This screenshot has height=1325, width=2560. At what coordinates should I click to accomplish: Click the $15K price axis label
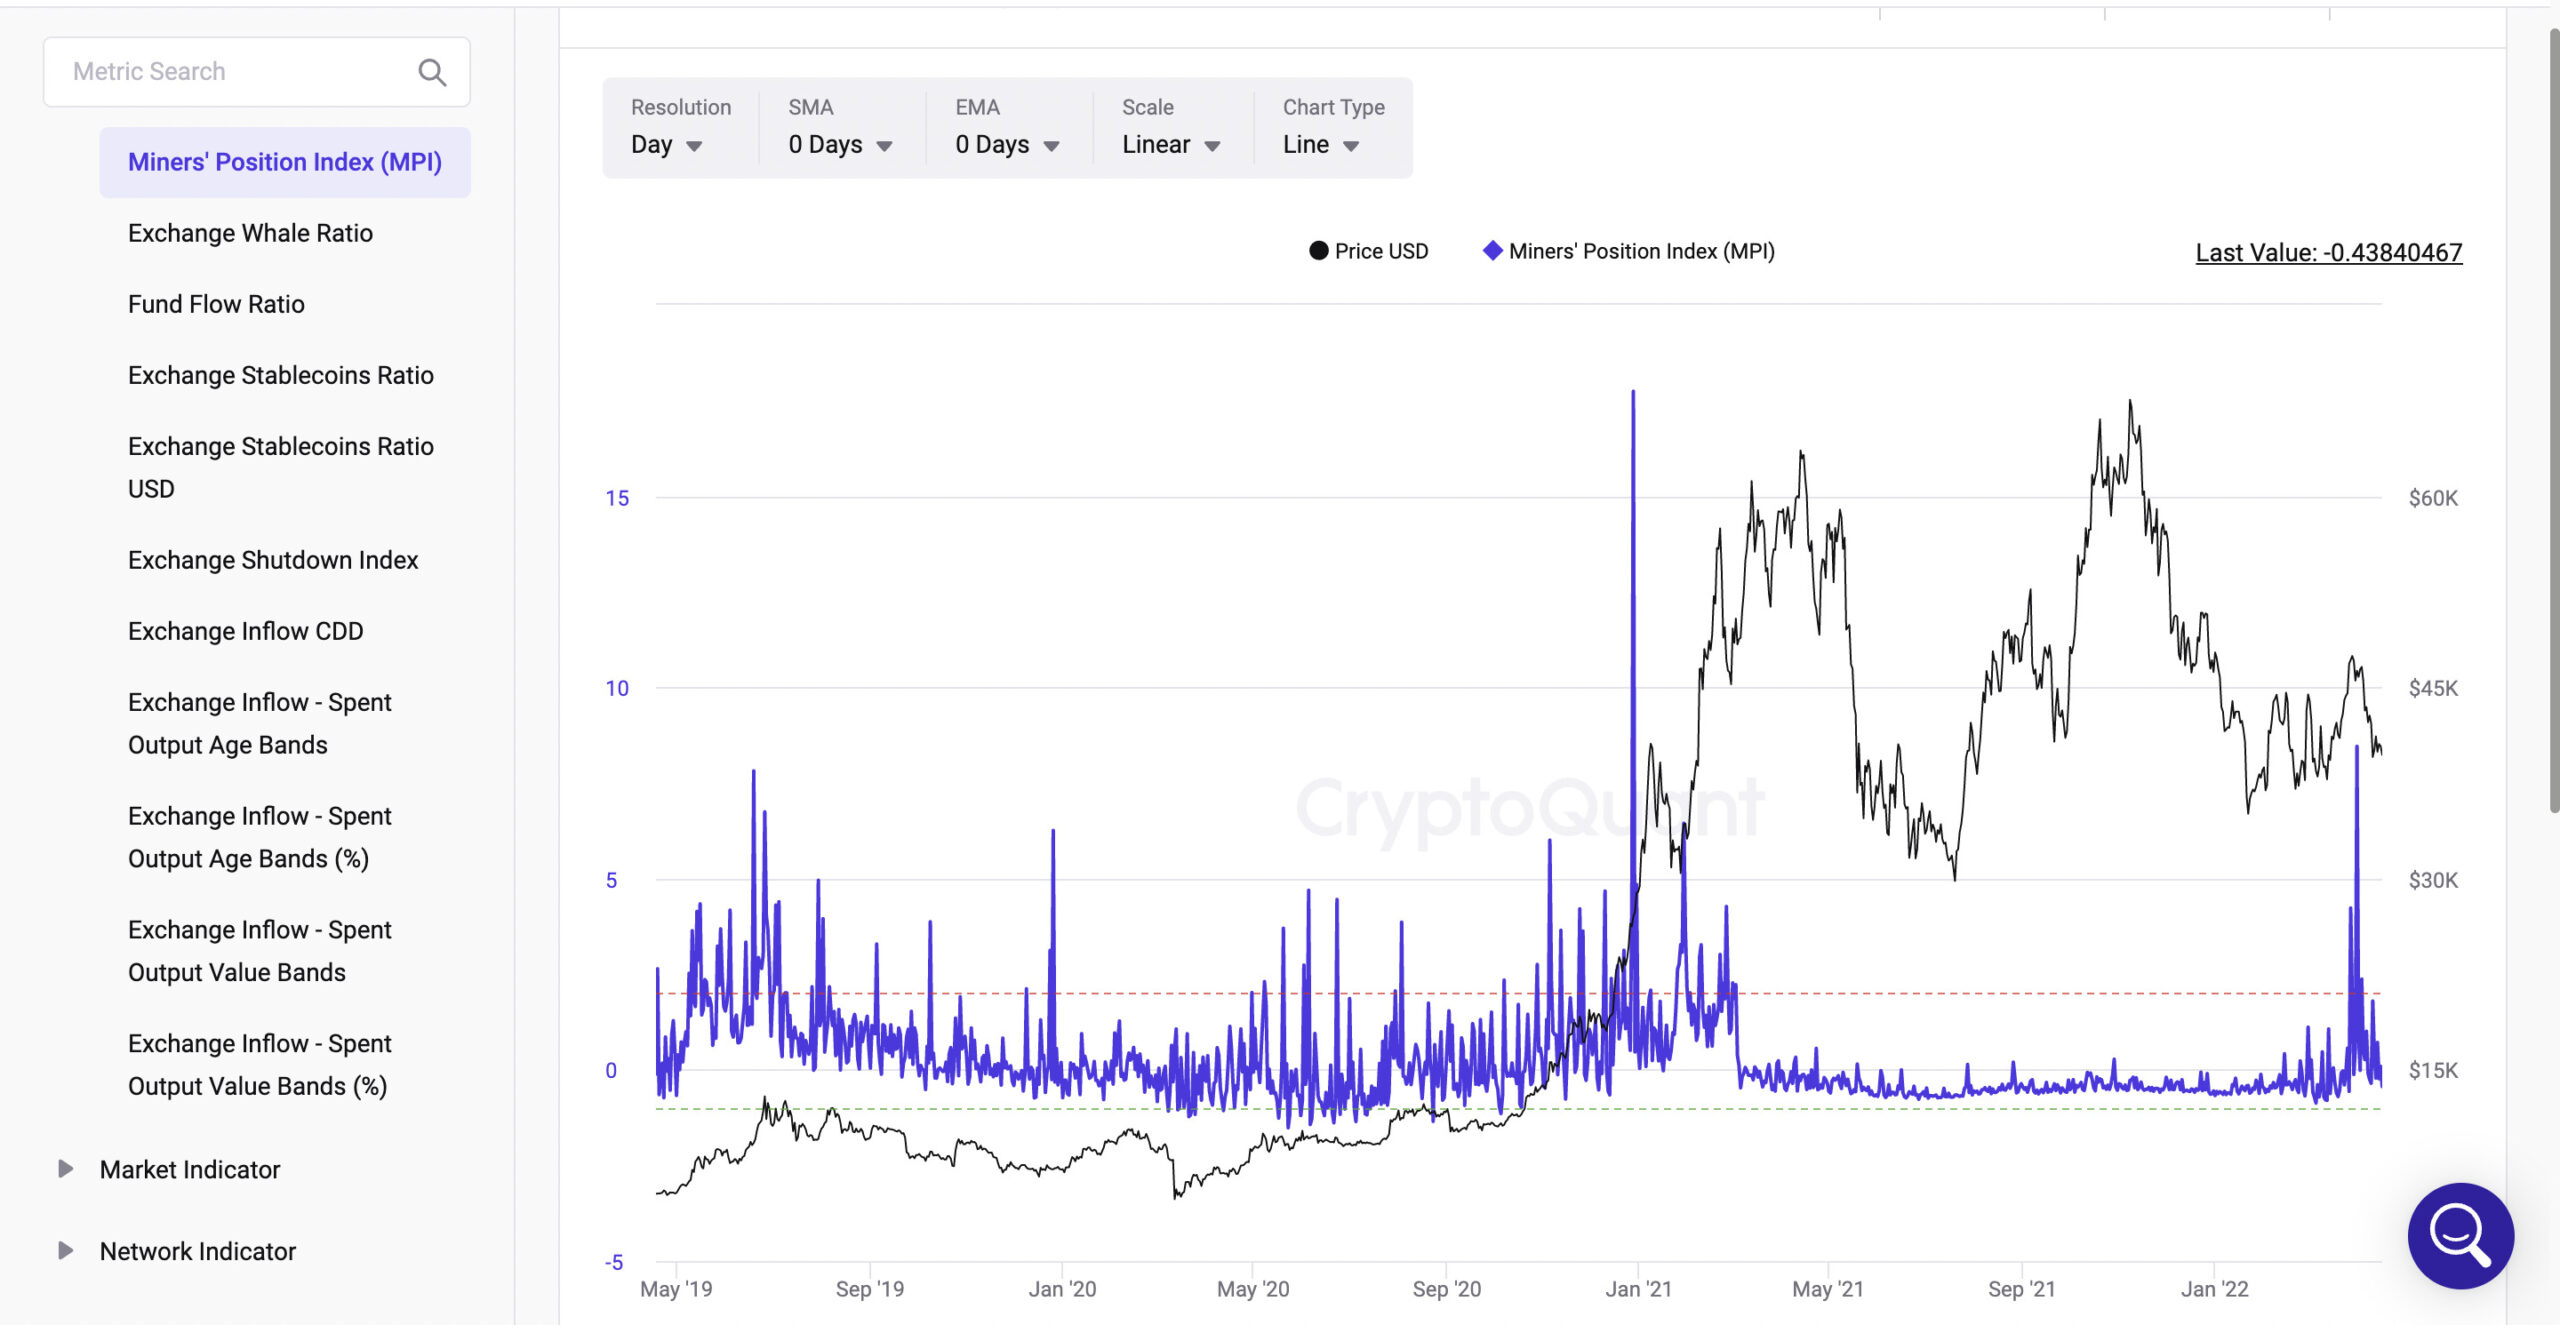point(2433,1070)
